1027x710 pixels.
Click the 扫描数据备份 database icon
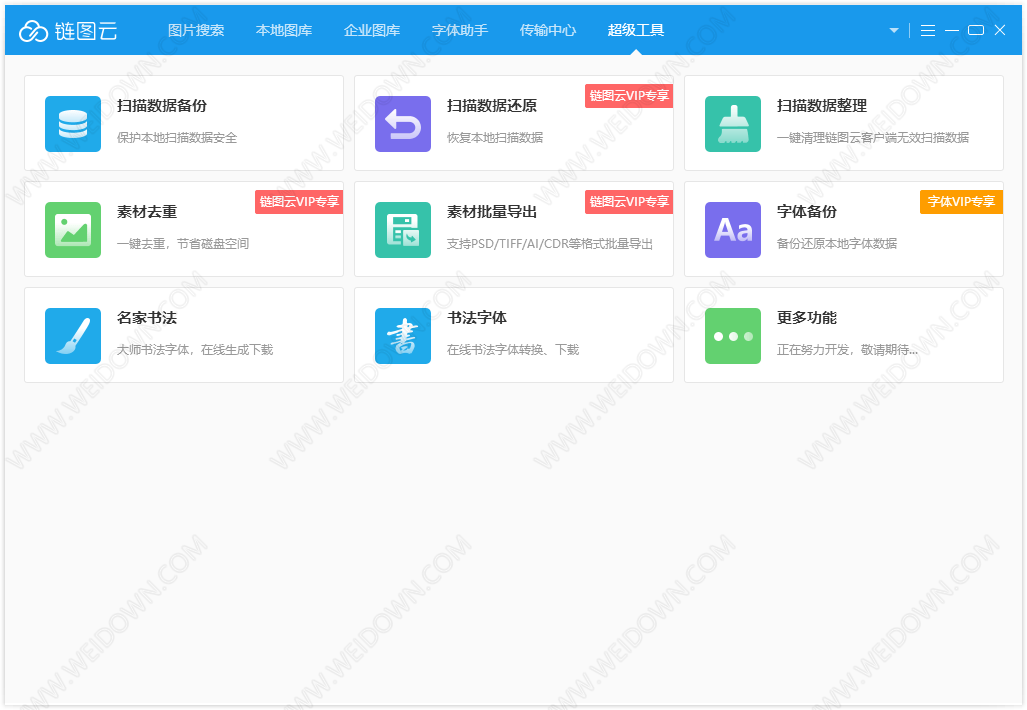[73, 124]
